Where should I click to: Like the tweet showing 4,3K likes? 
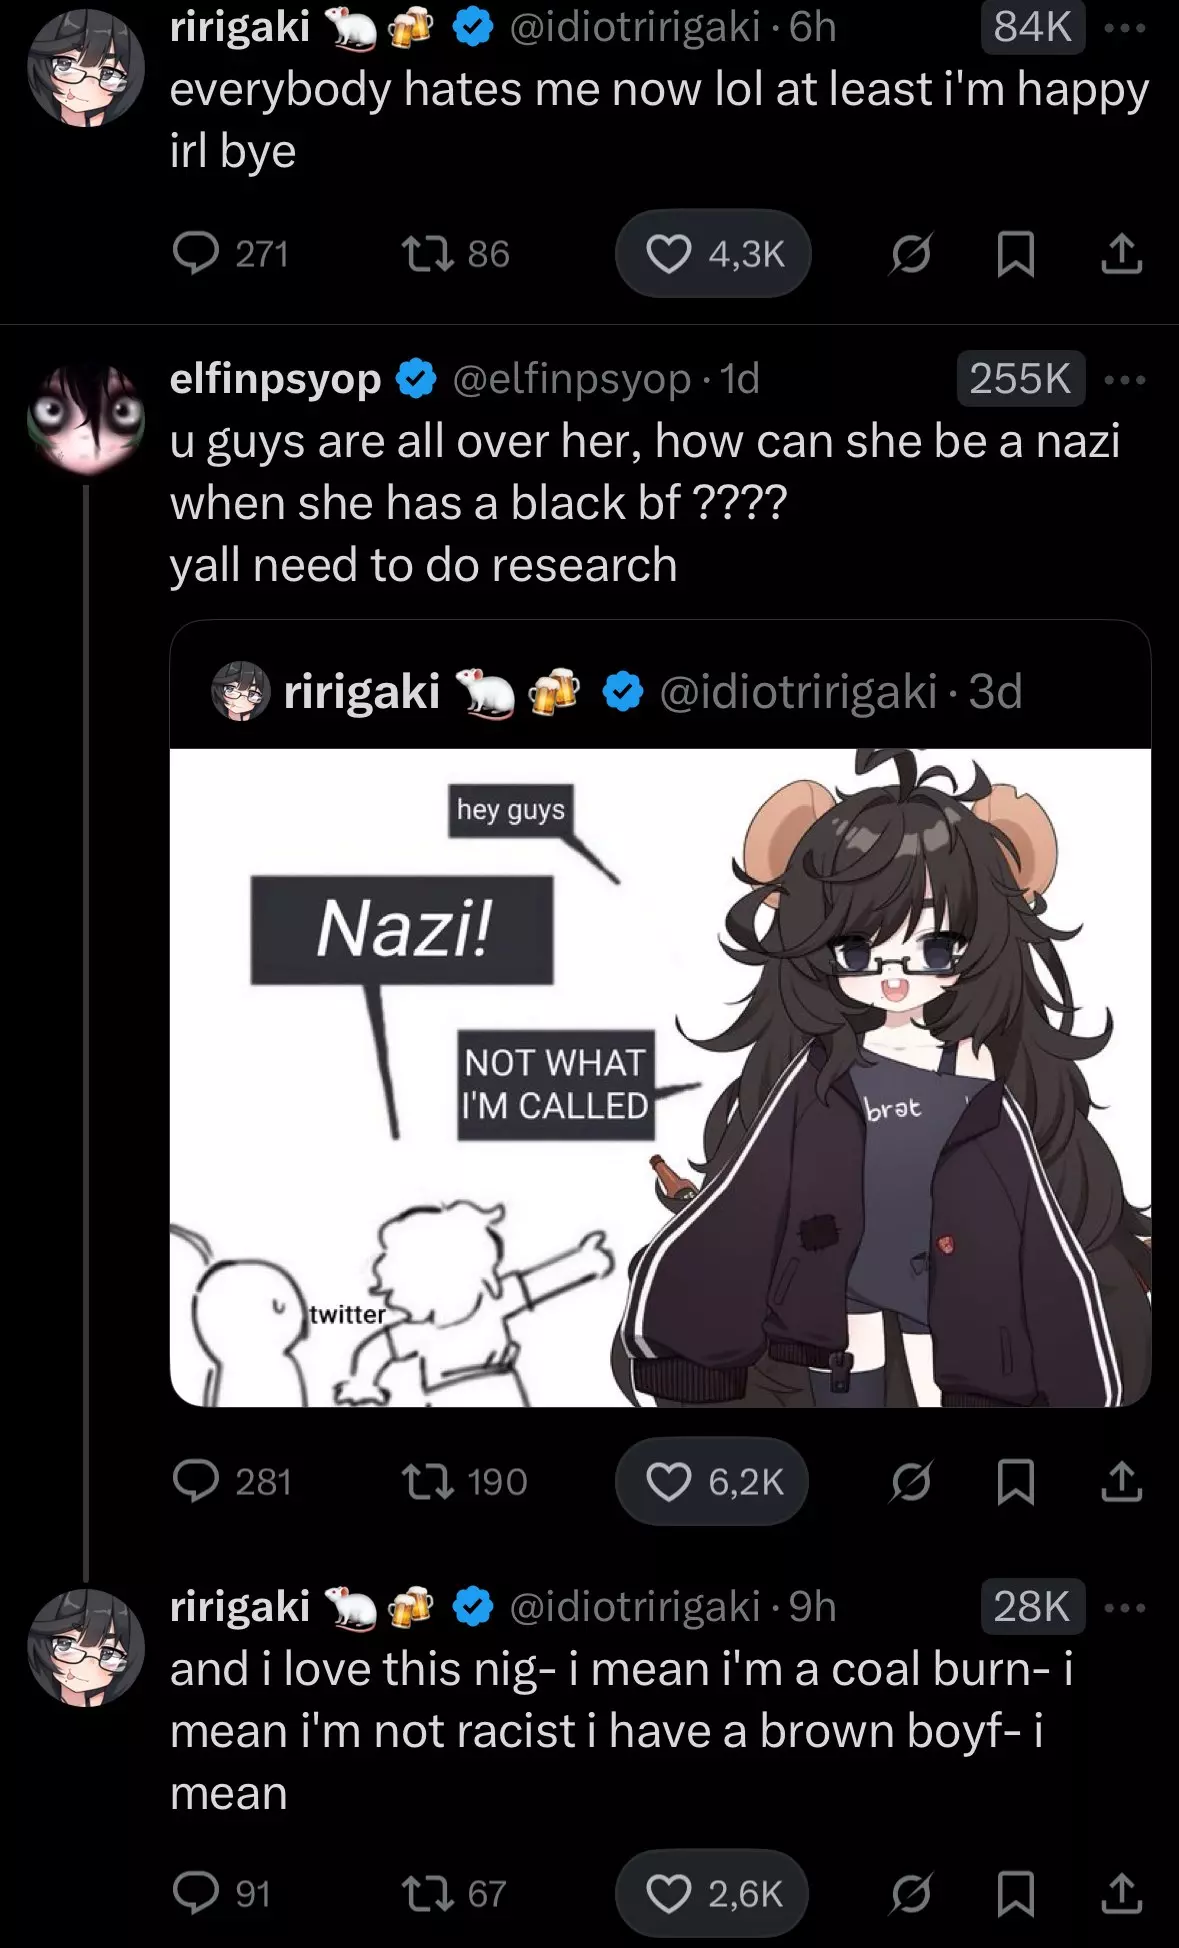[713, 253]
